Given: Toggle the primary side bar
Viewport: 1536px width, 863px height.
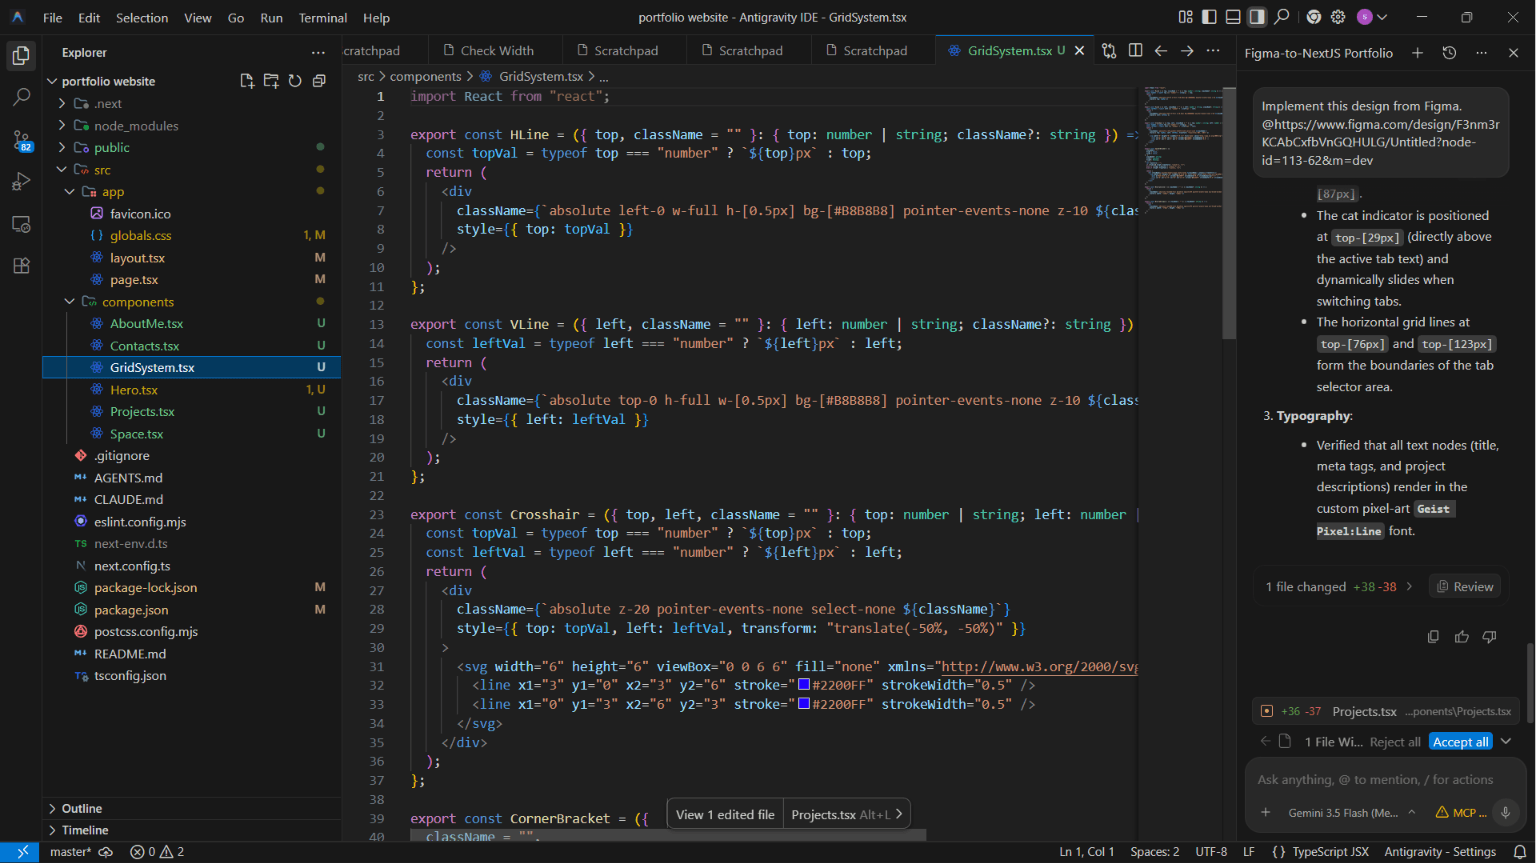Looking at the screenshot, I should click(1209, 17).
